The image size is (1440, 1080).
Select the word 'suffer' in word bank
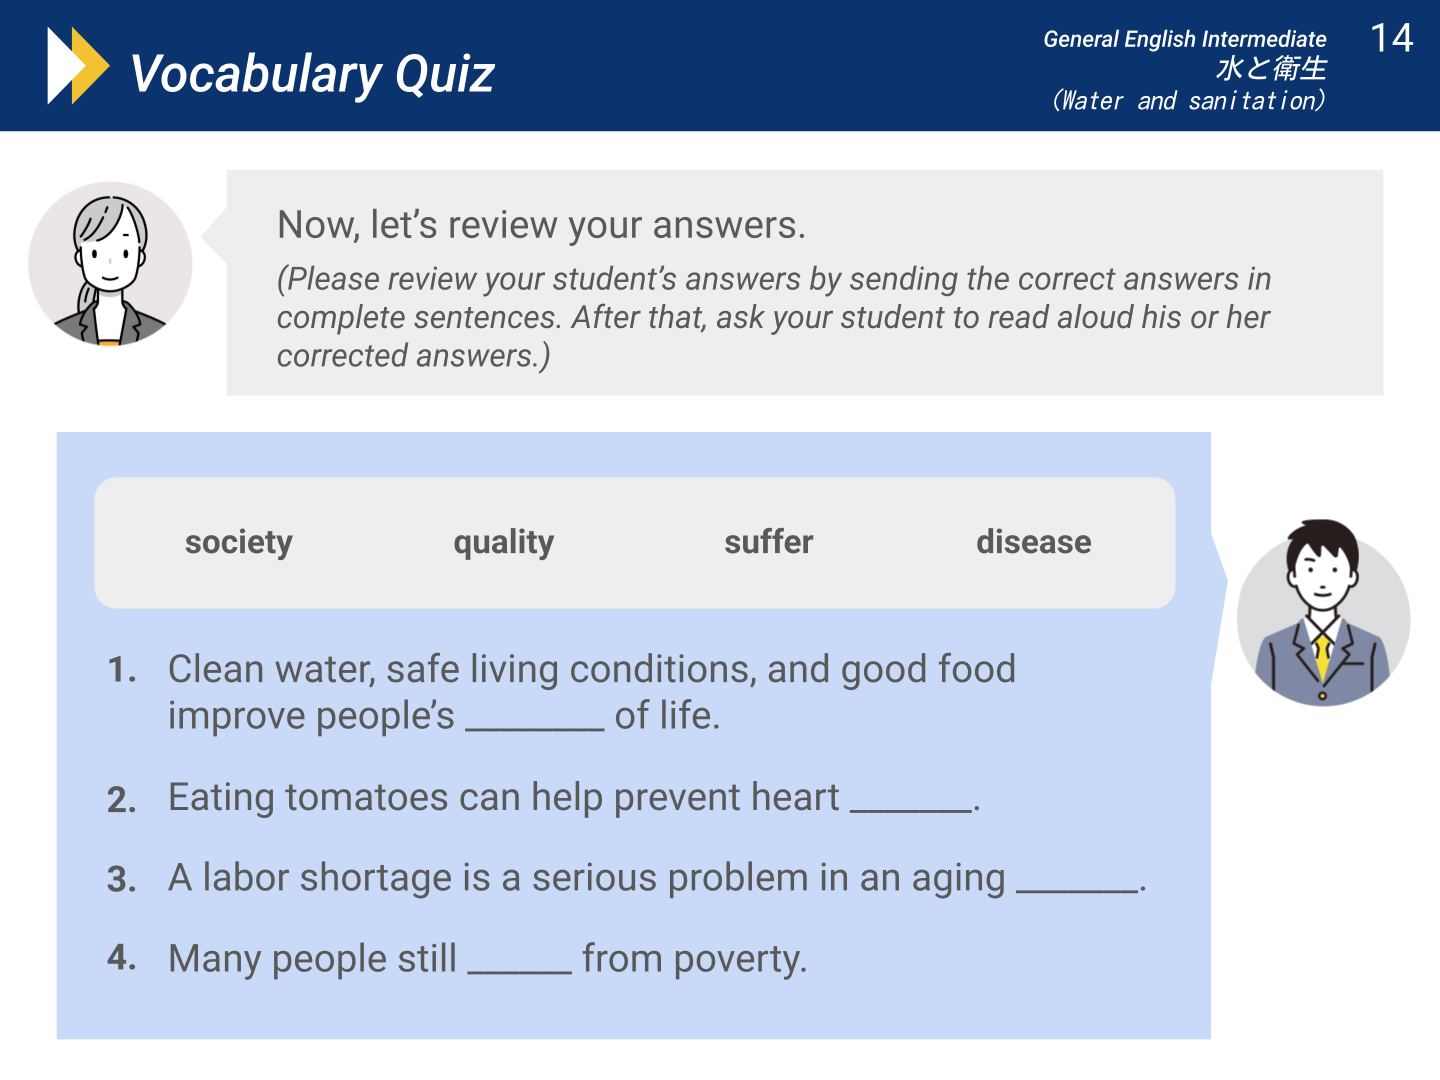pyautogui.click(x=769, y=542)
